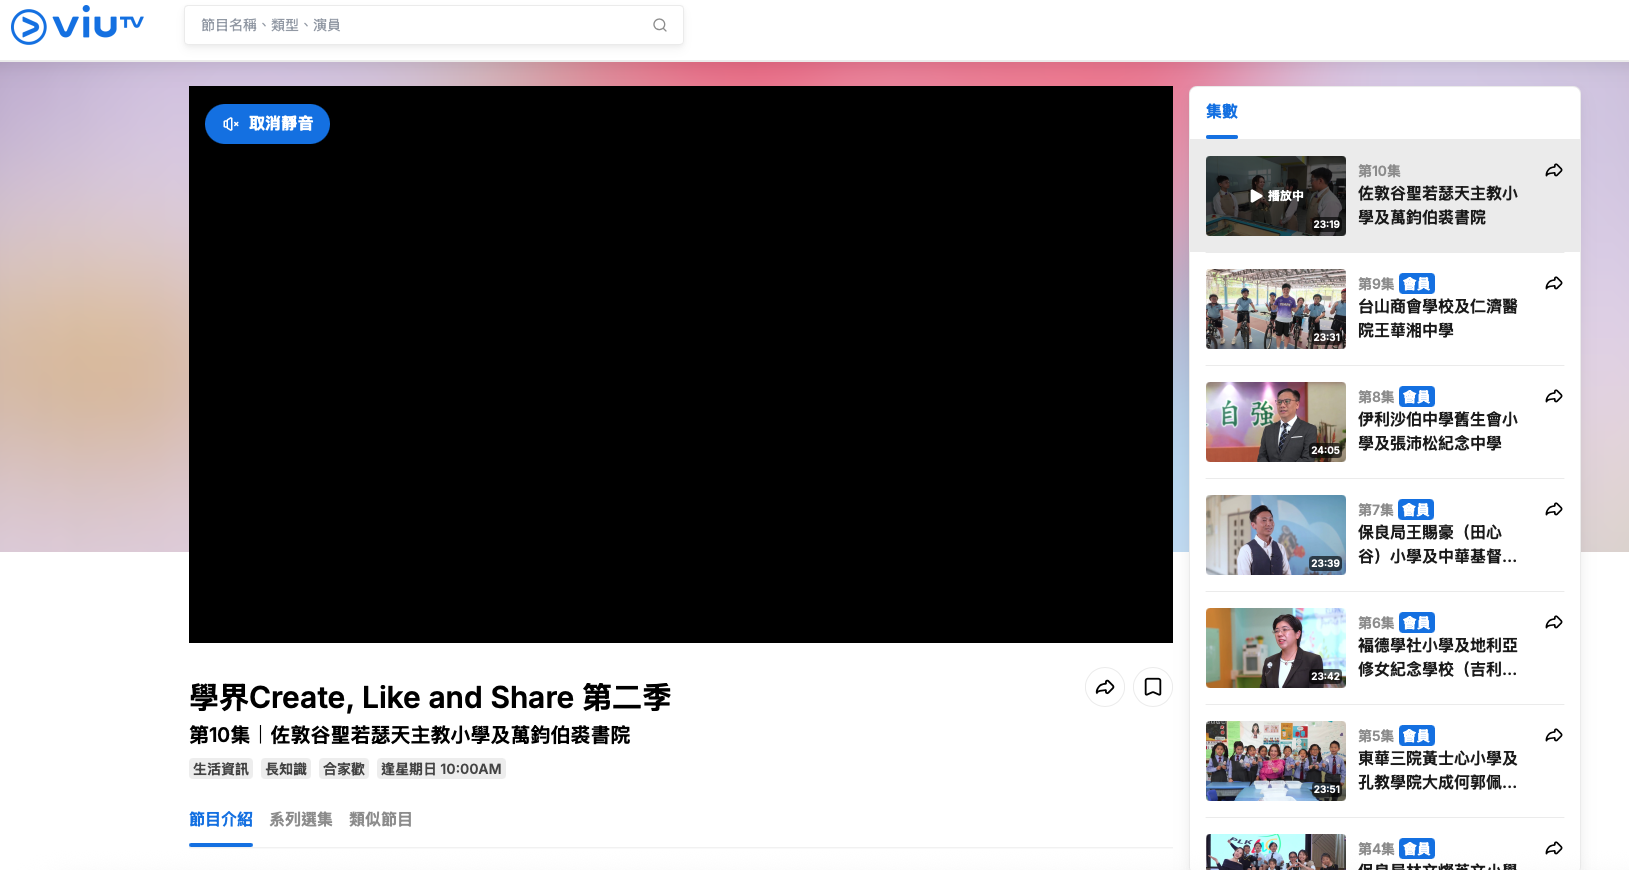Click the search magnifier icon

pyautogui.click(x=660, y=25)
